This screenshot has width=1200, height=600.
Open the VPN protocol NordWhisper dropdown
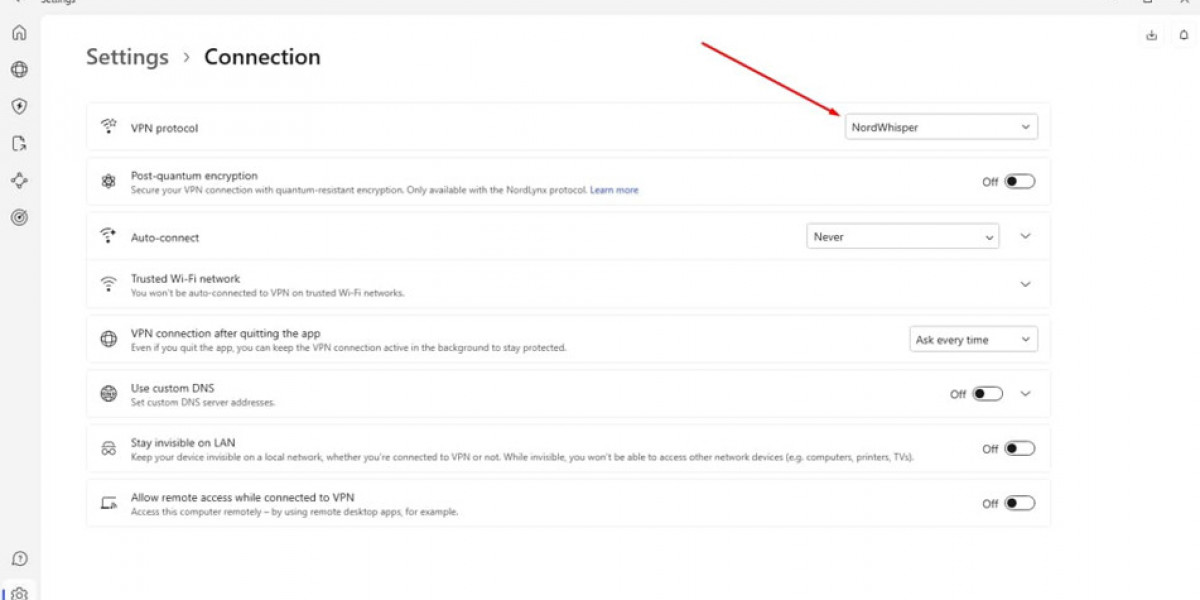click(940, 127)
